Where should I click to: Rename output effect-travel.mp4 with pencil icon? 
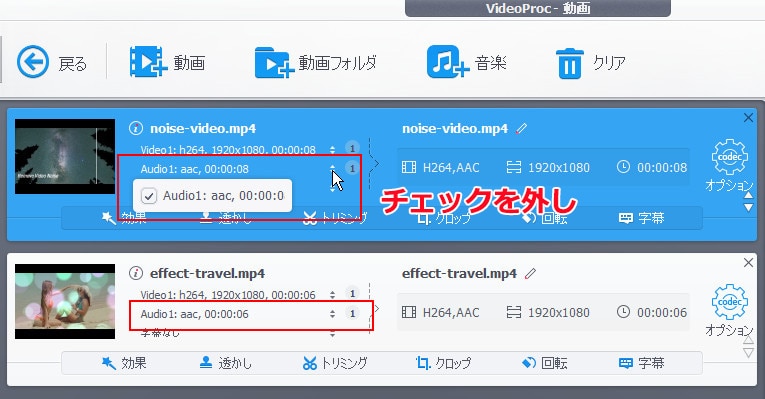point(530,274)
